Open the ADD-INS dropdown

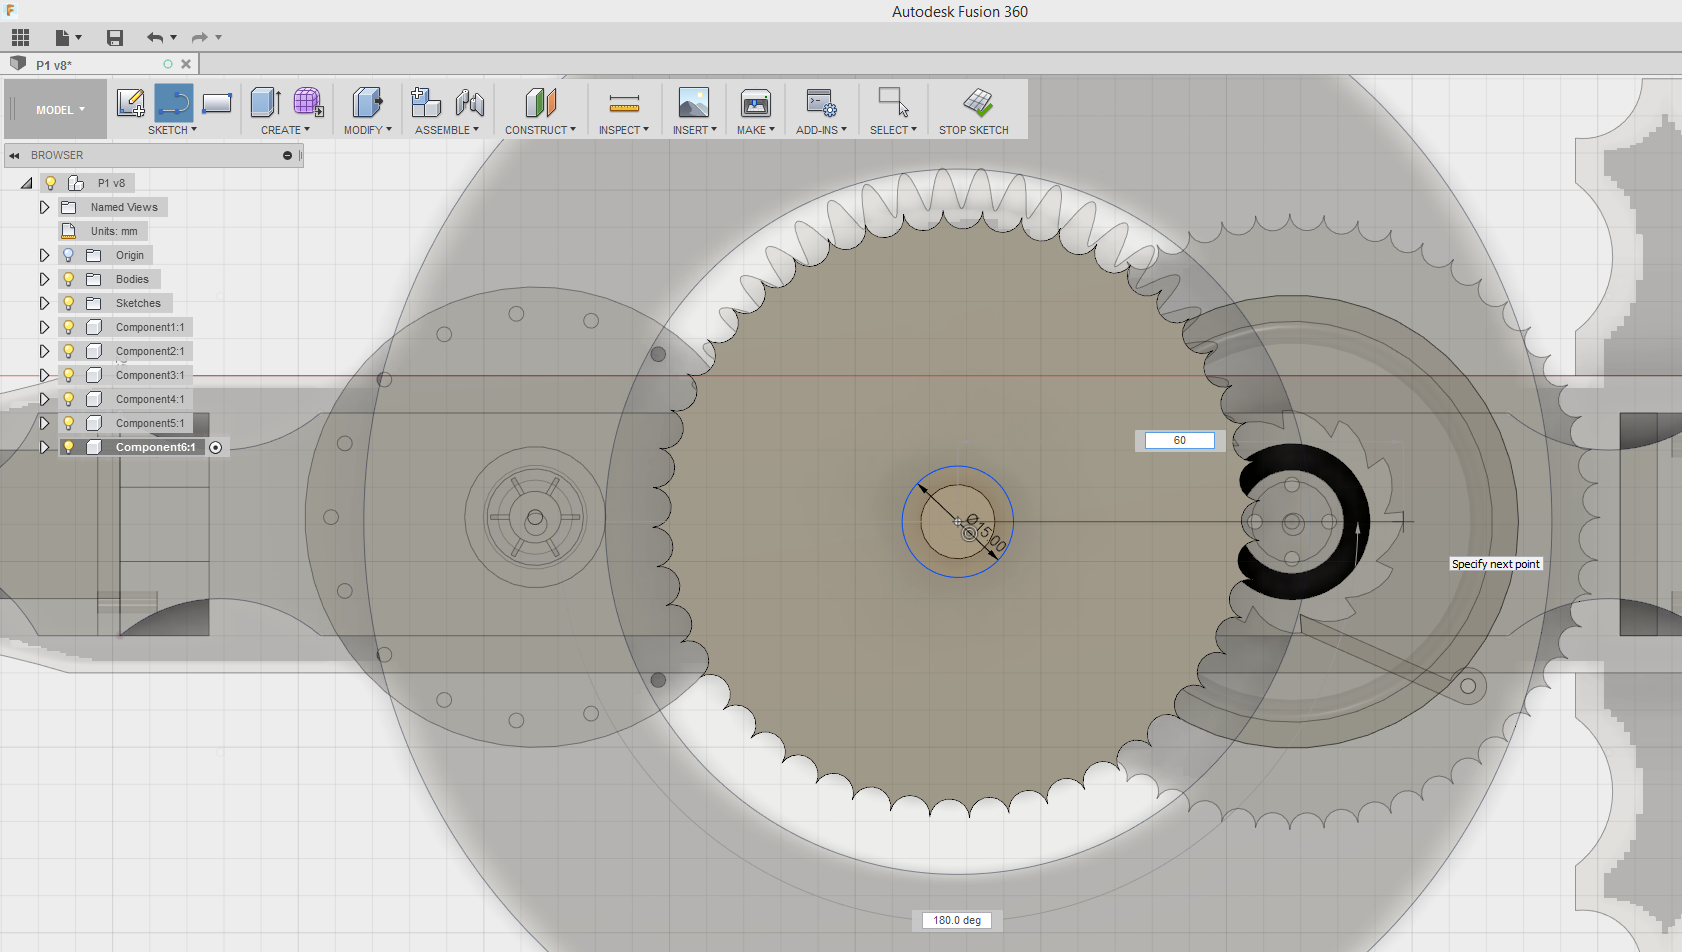[821, 130]
